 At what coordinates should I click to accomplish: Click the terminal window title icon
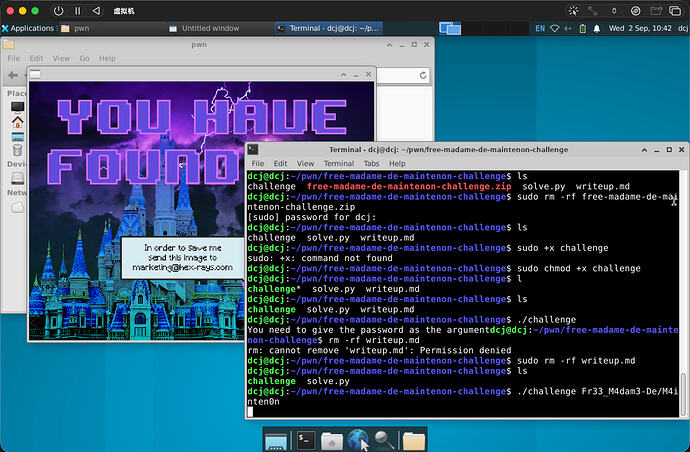click(x=253, y=150)
